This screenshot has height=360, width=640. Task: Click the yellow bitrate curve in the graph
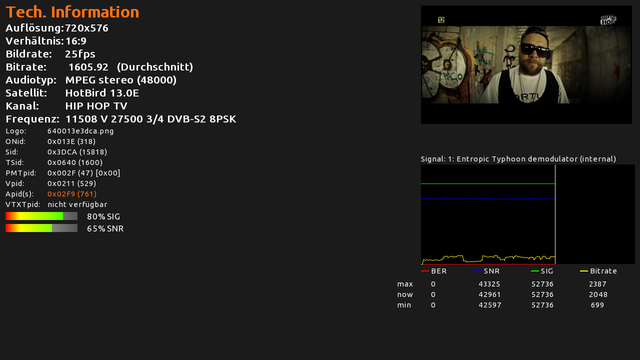click(x=488, y=258)
